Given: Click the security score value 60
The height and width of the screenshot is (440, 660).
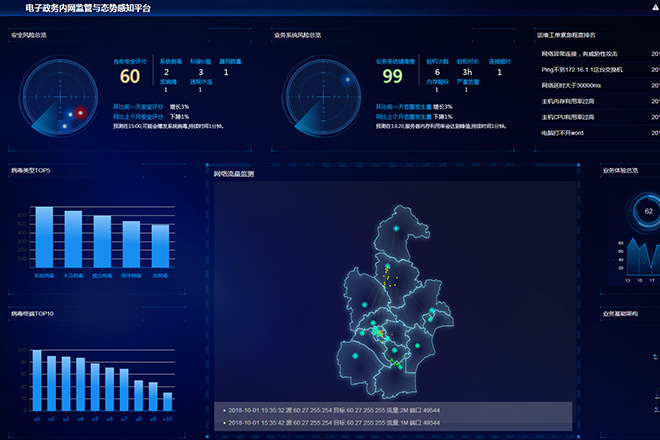Looking at the screenshot, I should [x=129, y=77].
